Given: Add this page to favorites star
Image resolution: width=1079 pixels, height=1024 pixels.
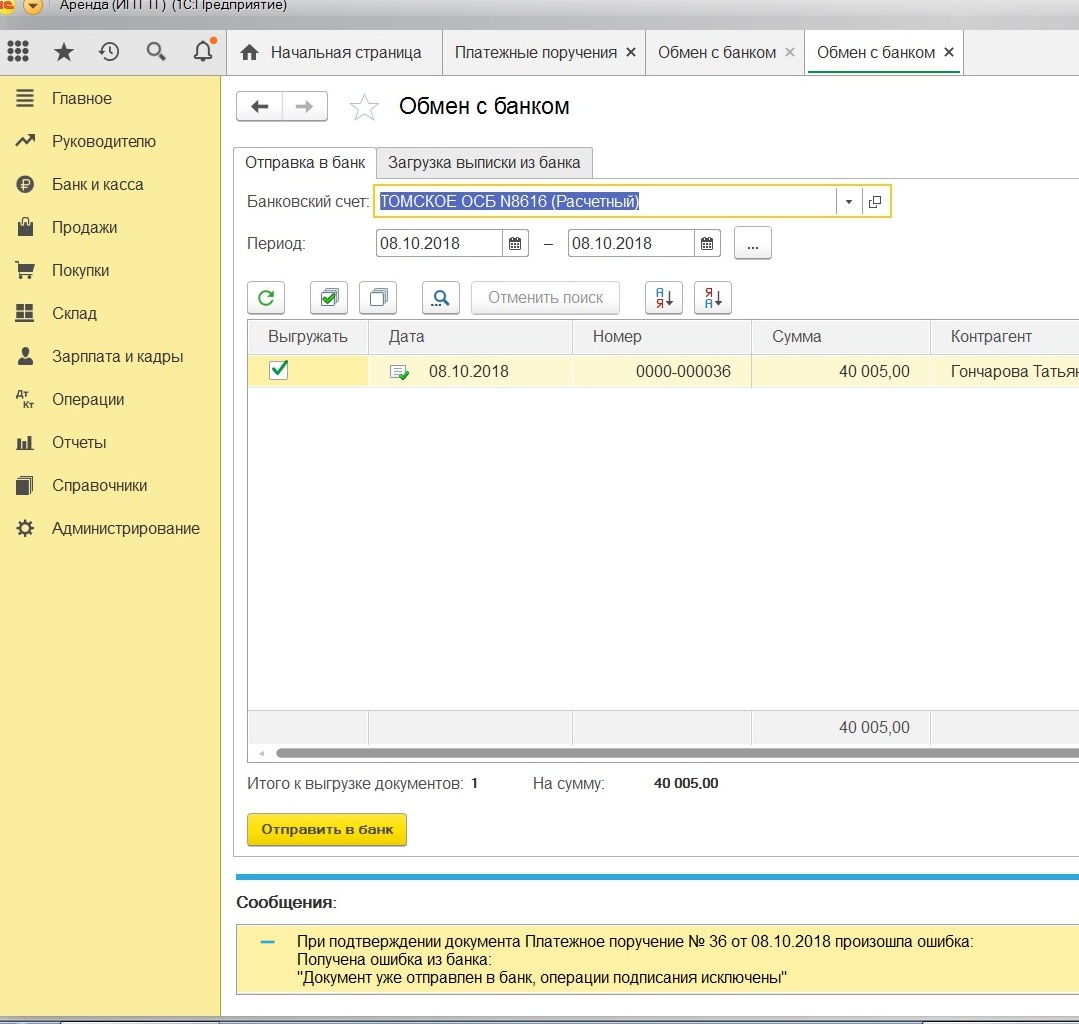Looking at the screenshot, I should click(x=364, y=107).
